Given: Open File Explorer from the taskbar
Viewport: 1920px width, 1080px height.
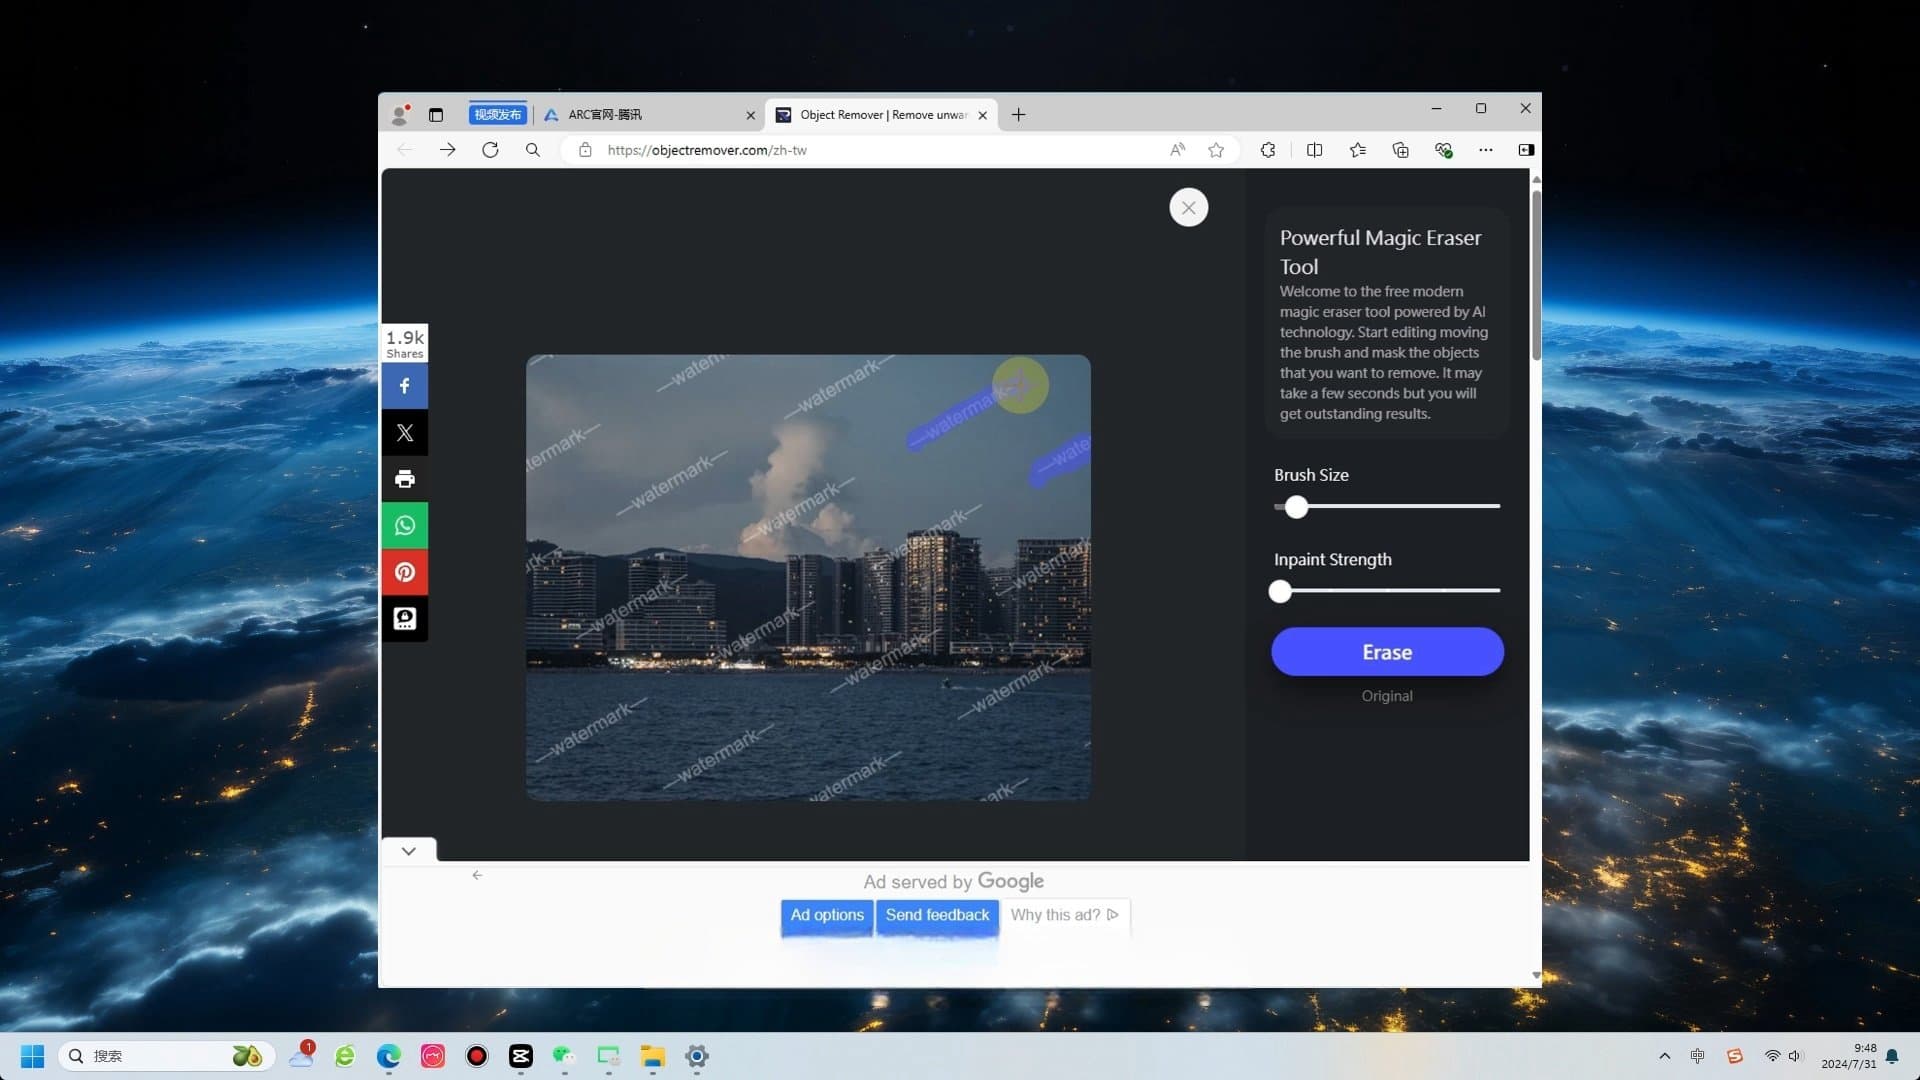Looking at the screenshot, I should 652,1056.
